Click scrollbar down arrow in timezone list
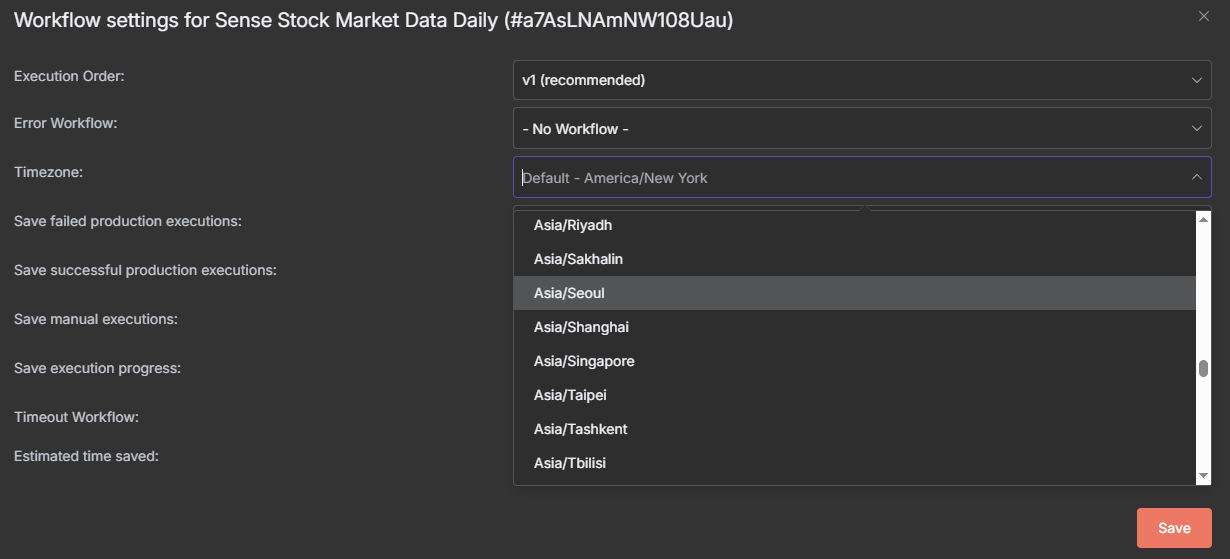The height and width of the screenshot is (559, 1230). [x=1204, y=476]
